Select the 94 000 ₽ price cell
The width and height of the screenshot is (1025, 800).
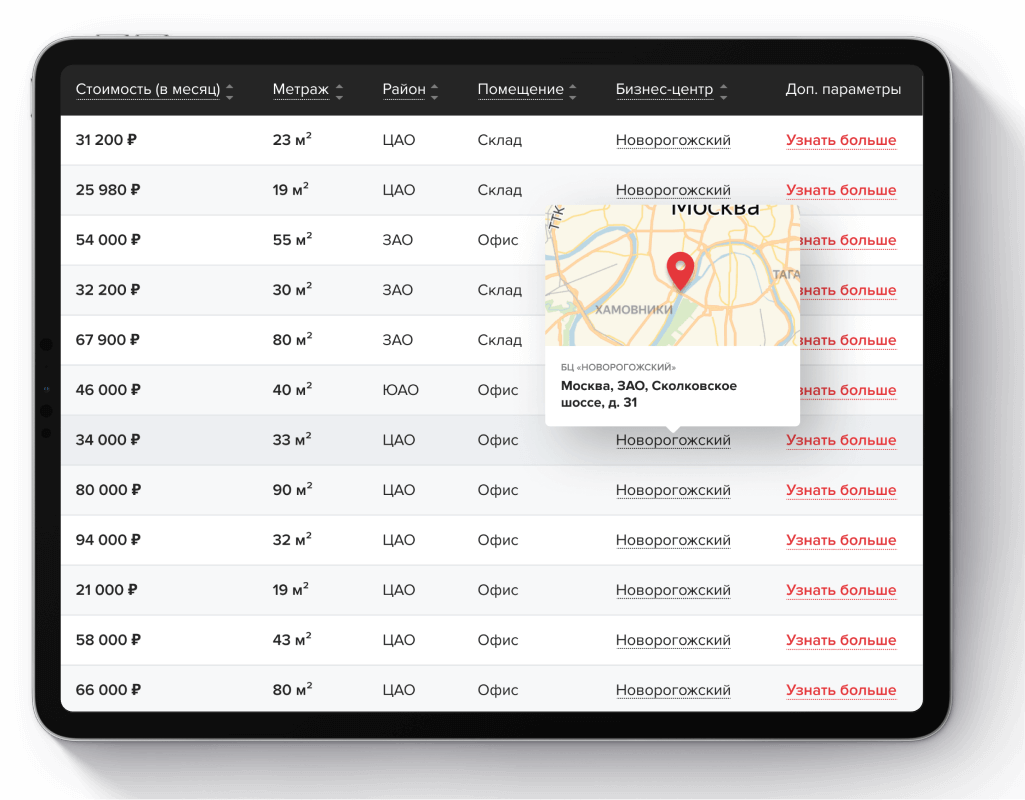[x=108, y=540]
